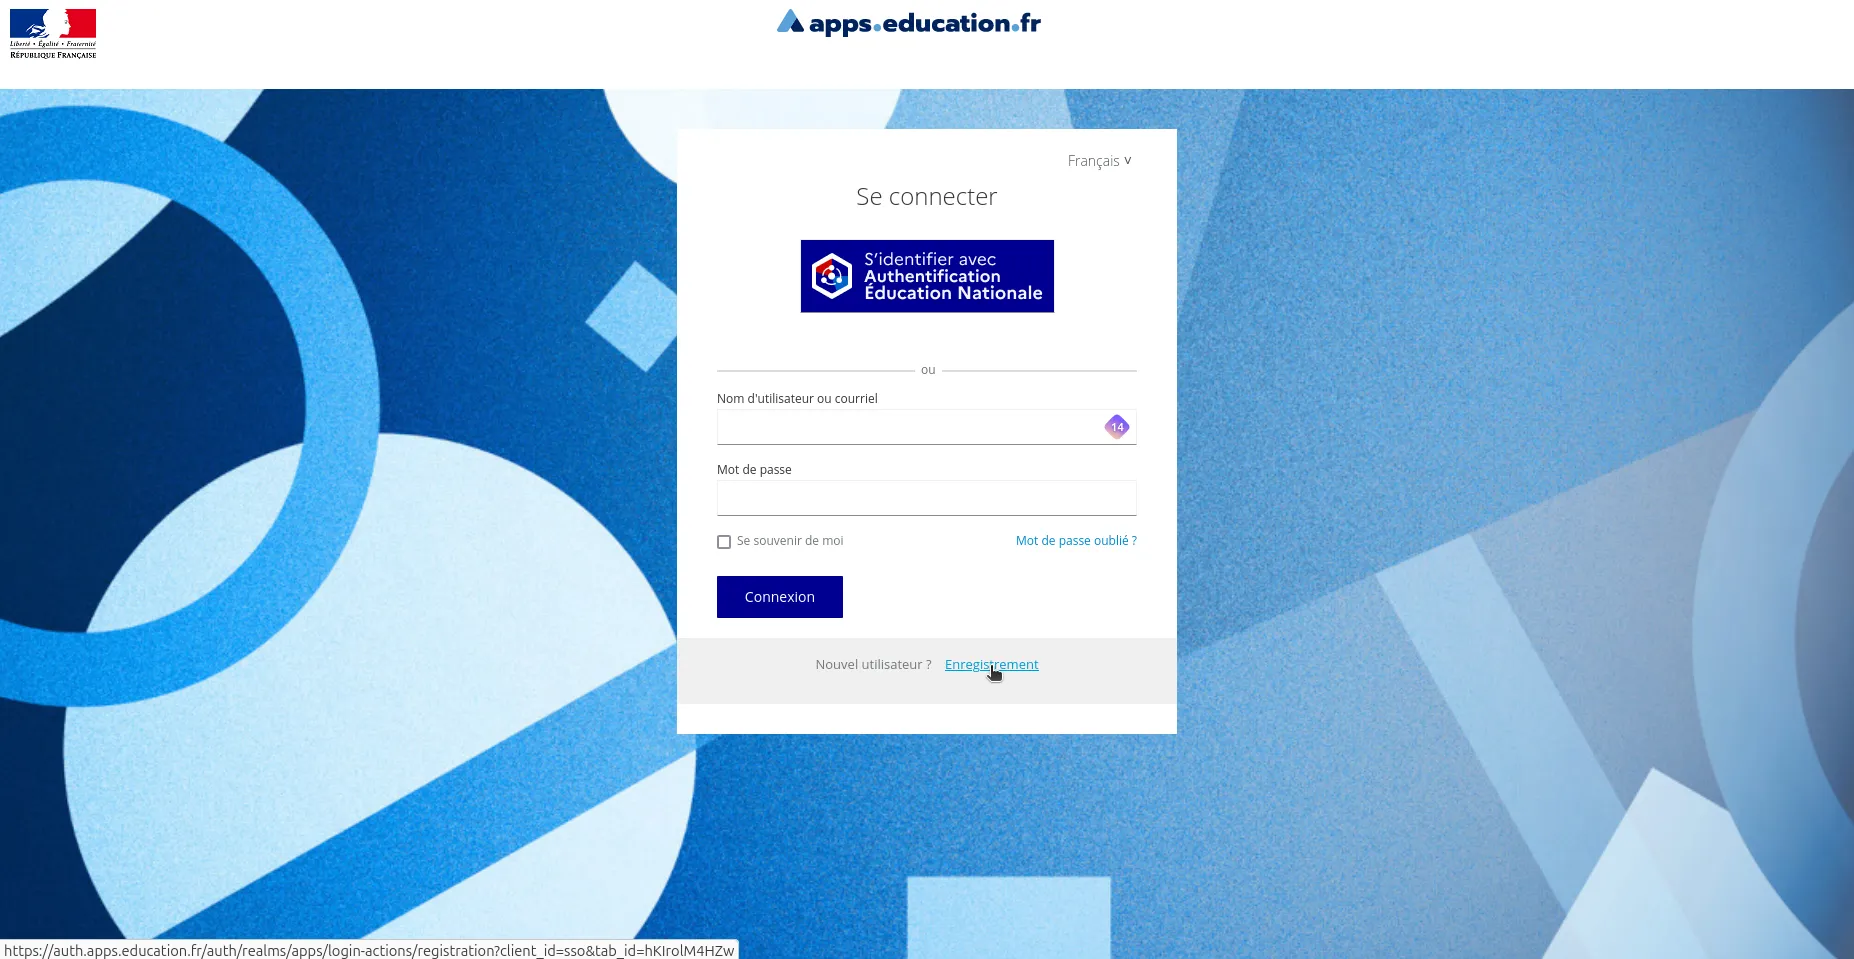1854x959 pixels.
Task: Click the Connexion button
Action: point(780,597)
